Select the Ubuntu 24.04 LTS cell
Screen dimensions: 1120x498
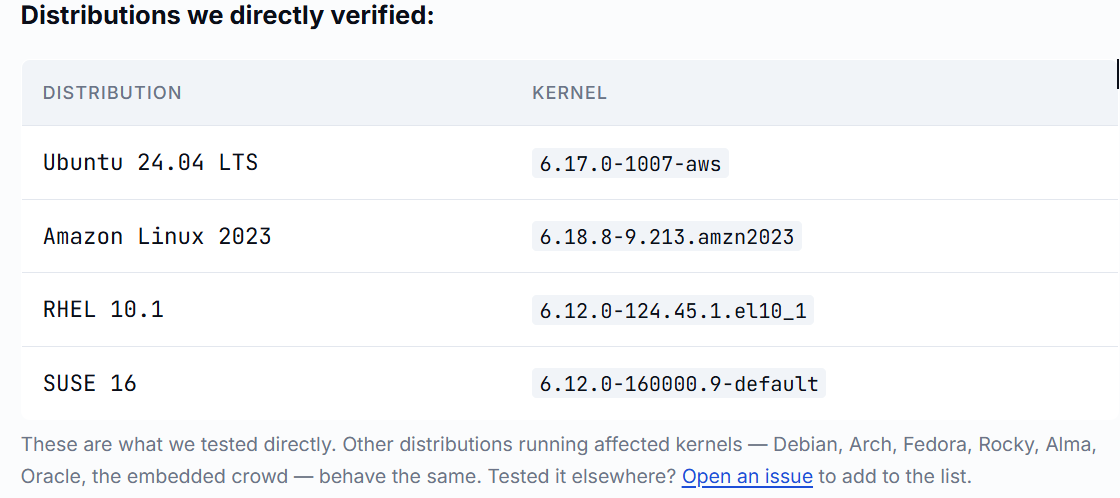[x=150, y=162]
